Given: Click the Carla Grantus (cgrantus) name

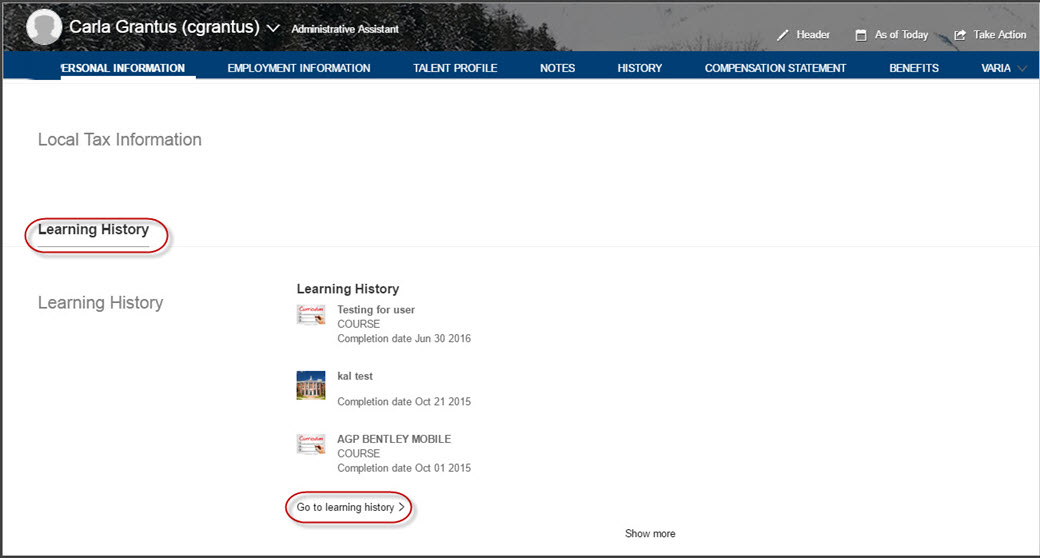Looking at the screenshot, I should pyautogui.click(x=164, y=27).
